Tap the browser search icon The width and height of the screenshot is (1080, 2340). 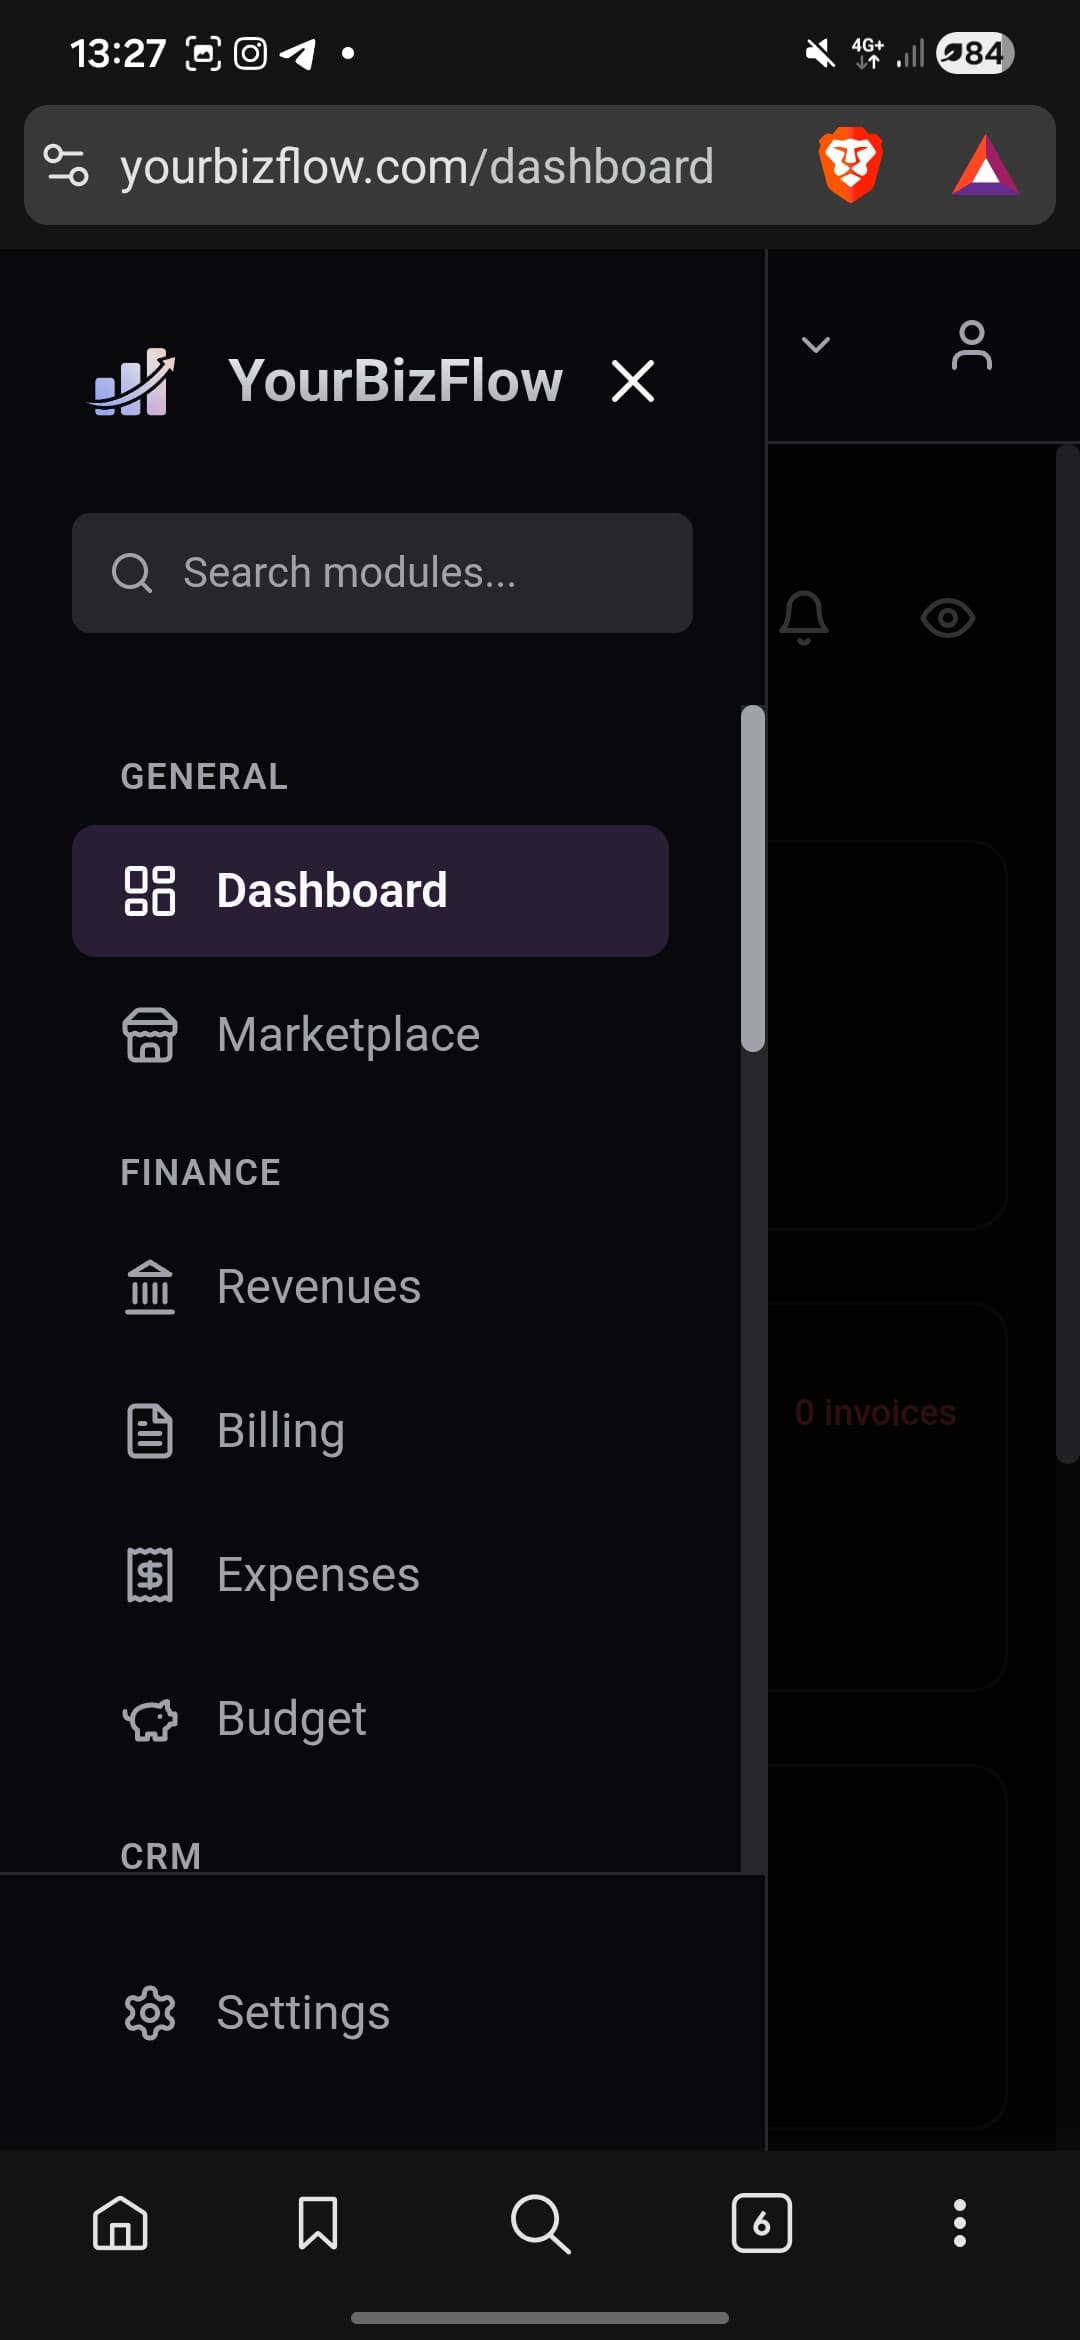point(540,2223)
